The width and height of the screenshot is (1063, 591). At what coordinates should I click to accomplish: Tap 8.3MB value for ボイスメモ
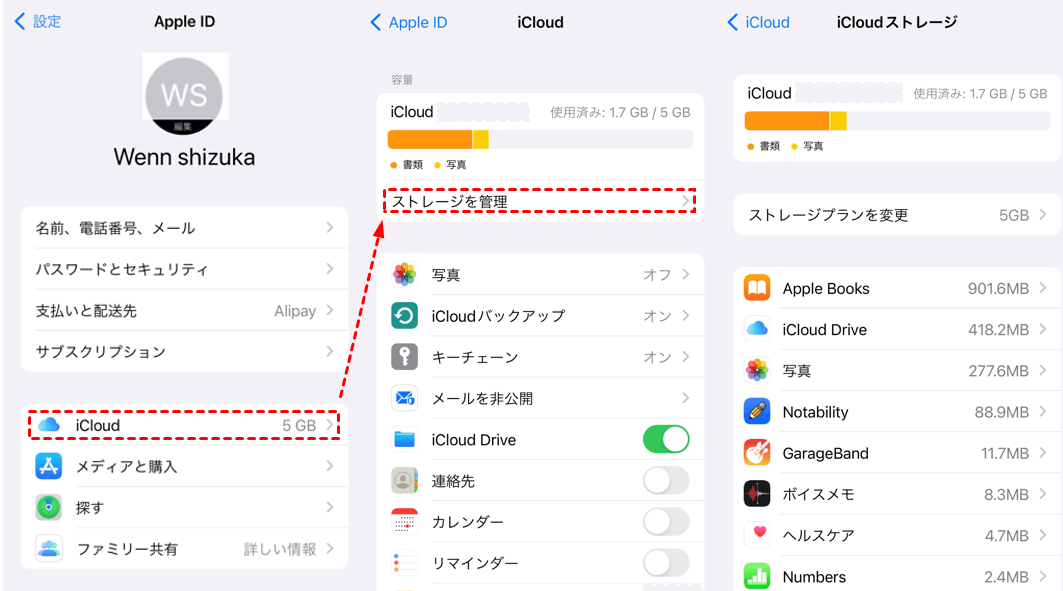[x=1006, y=495]
